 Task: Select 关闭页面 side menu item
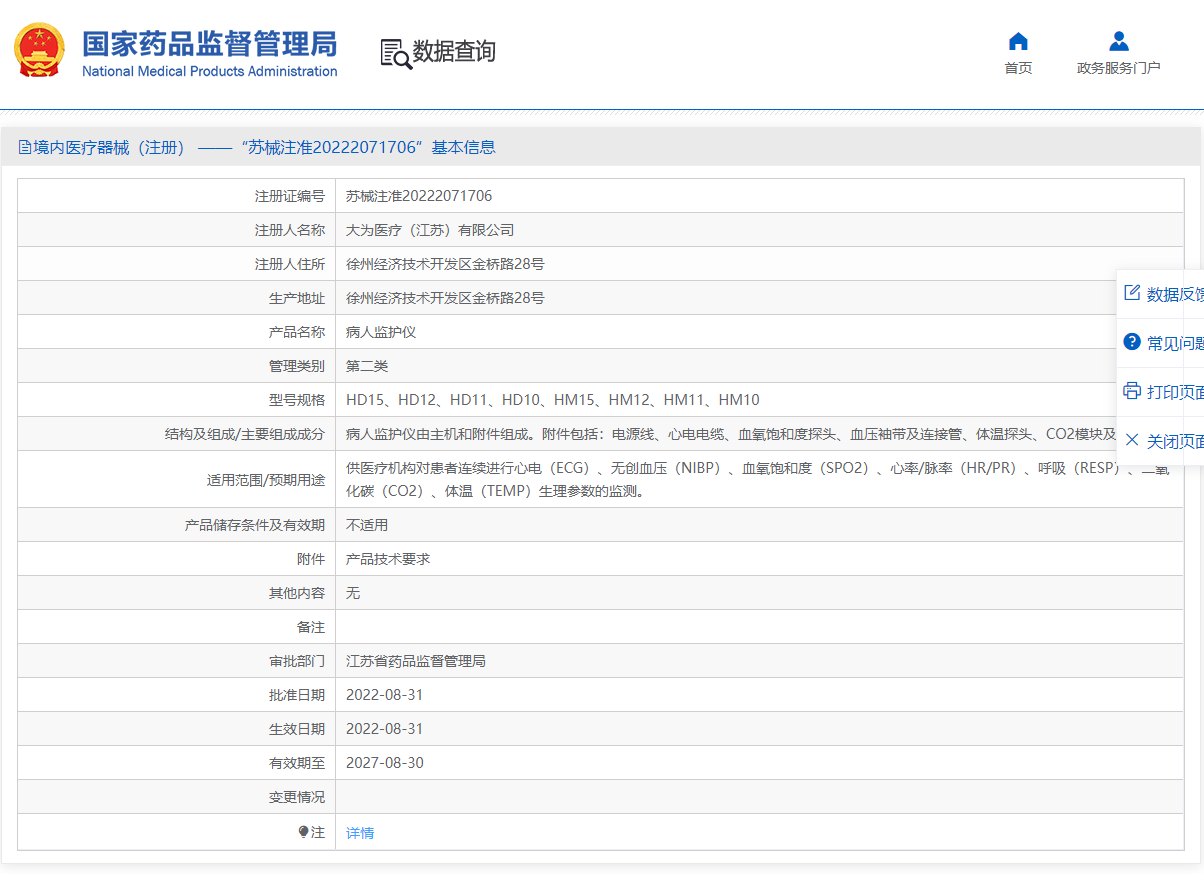tap(1161, 441)
